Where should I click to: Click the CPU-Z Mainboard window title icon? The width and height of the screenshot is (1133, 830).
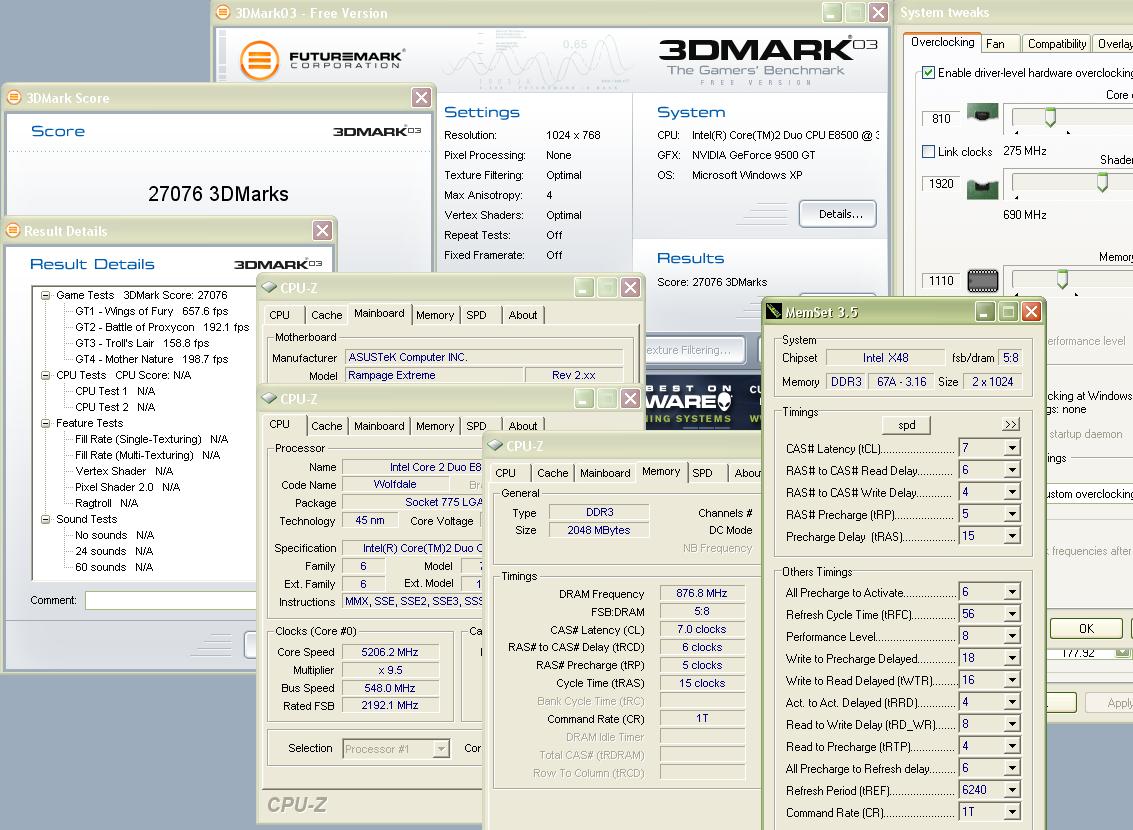(270, 287)
